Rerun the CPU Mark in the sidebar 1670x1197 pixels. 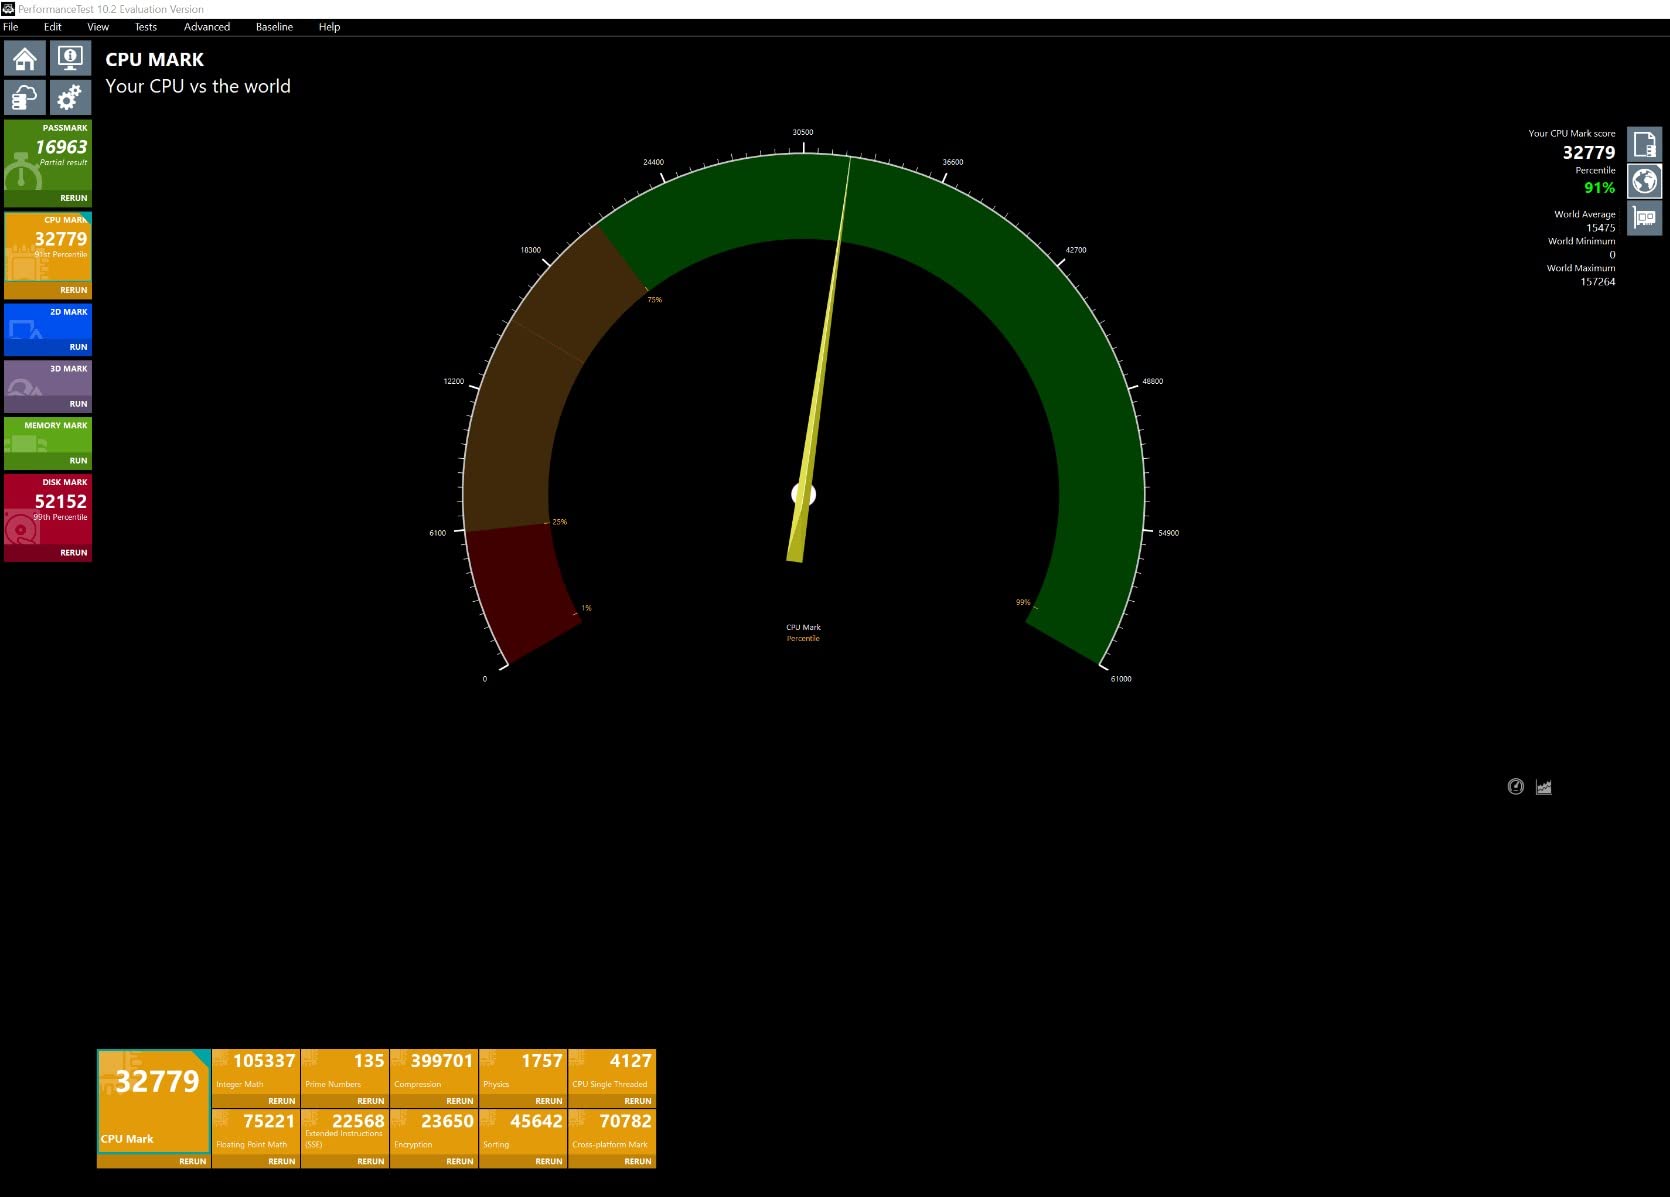(74, 290)
